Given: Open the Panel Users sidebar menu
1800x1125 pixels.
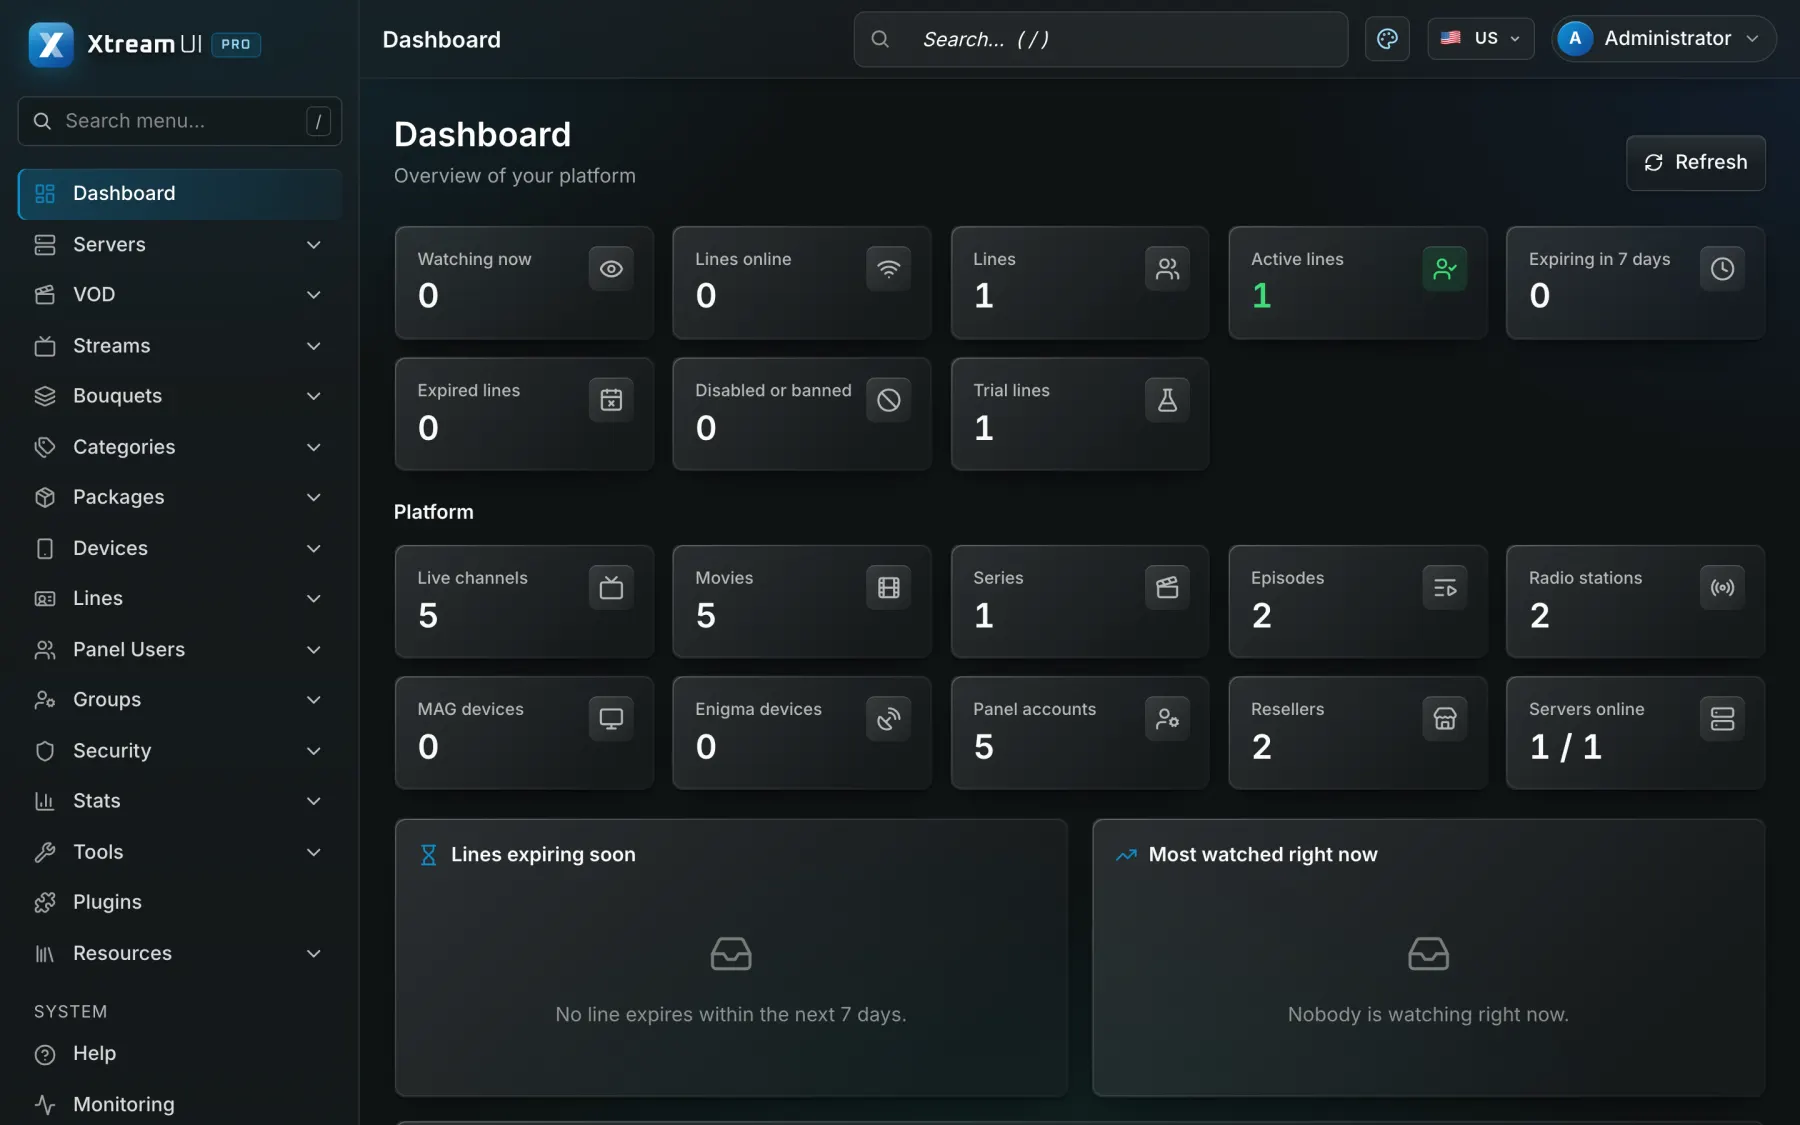Looking at the screenshot, I should click(x=180, y=650).
